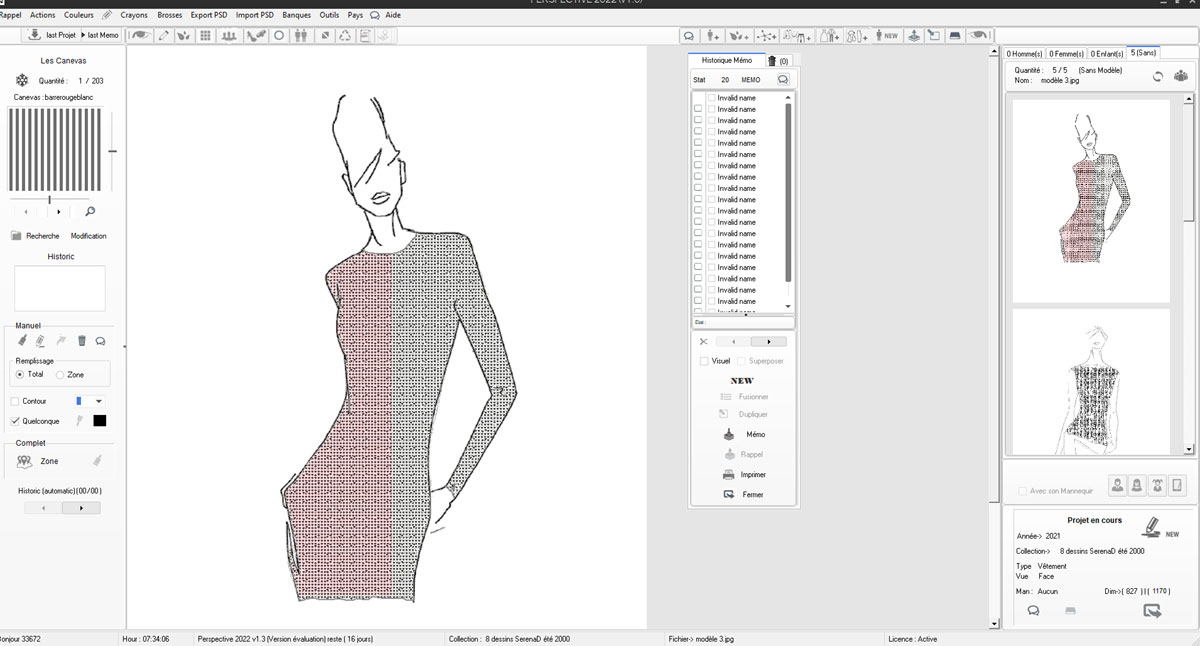Enable the Contour checkbox
This screenshot has width=1200, height=646.
tap(15, 401)
